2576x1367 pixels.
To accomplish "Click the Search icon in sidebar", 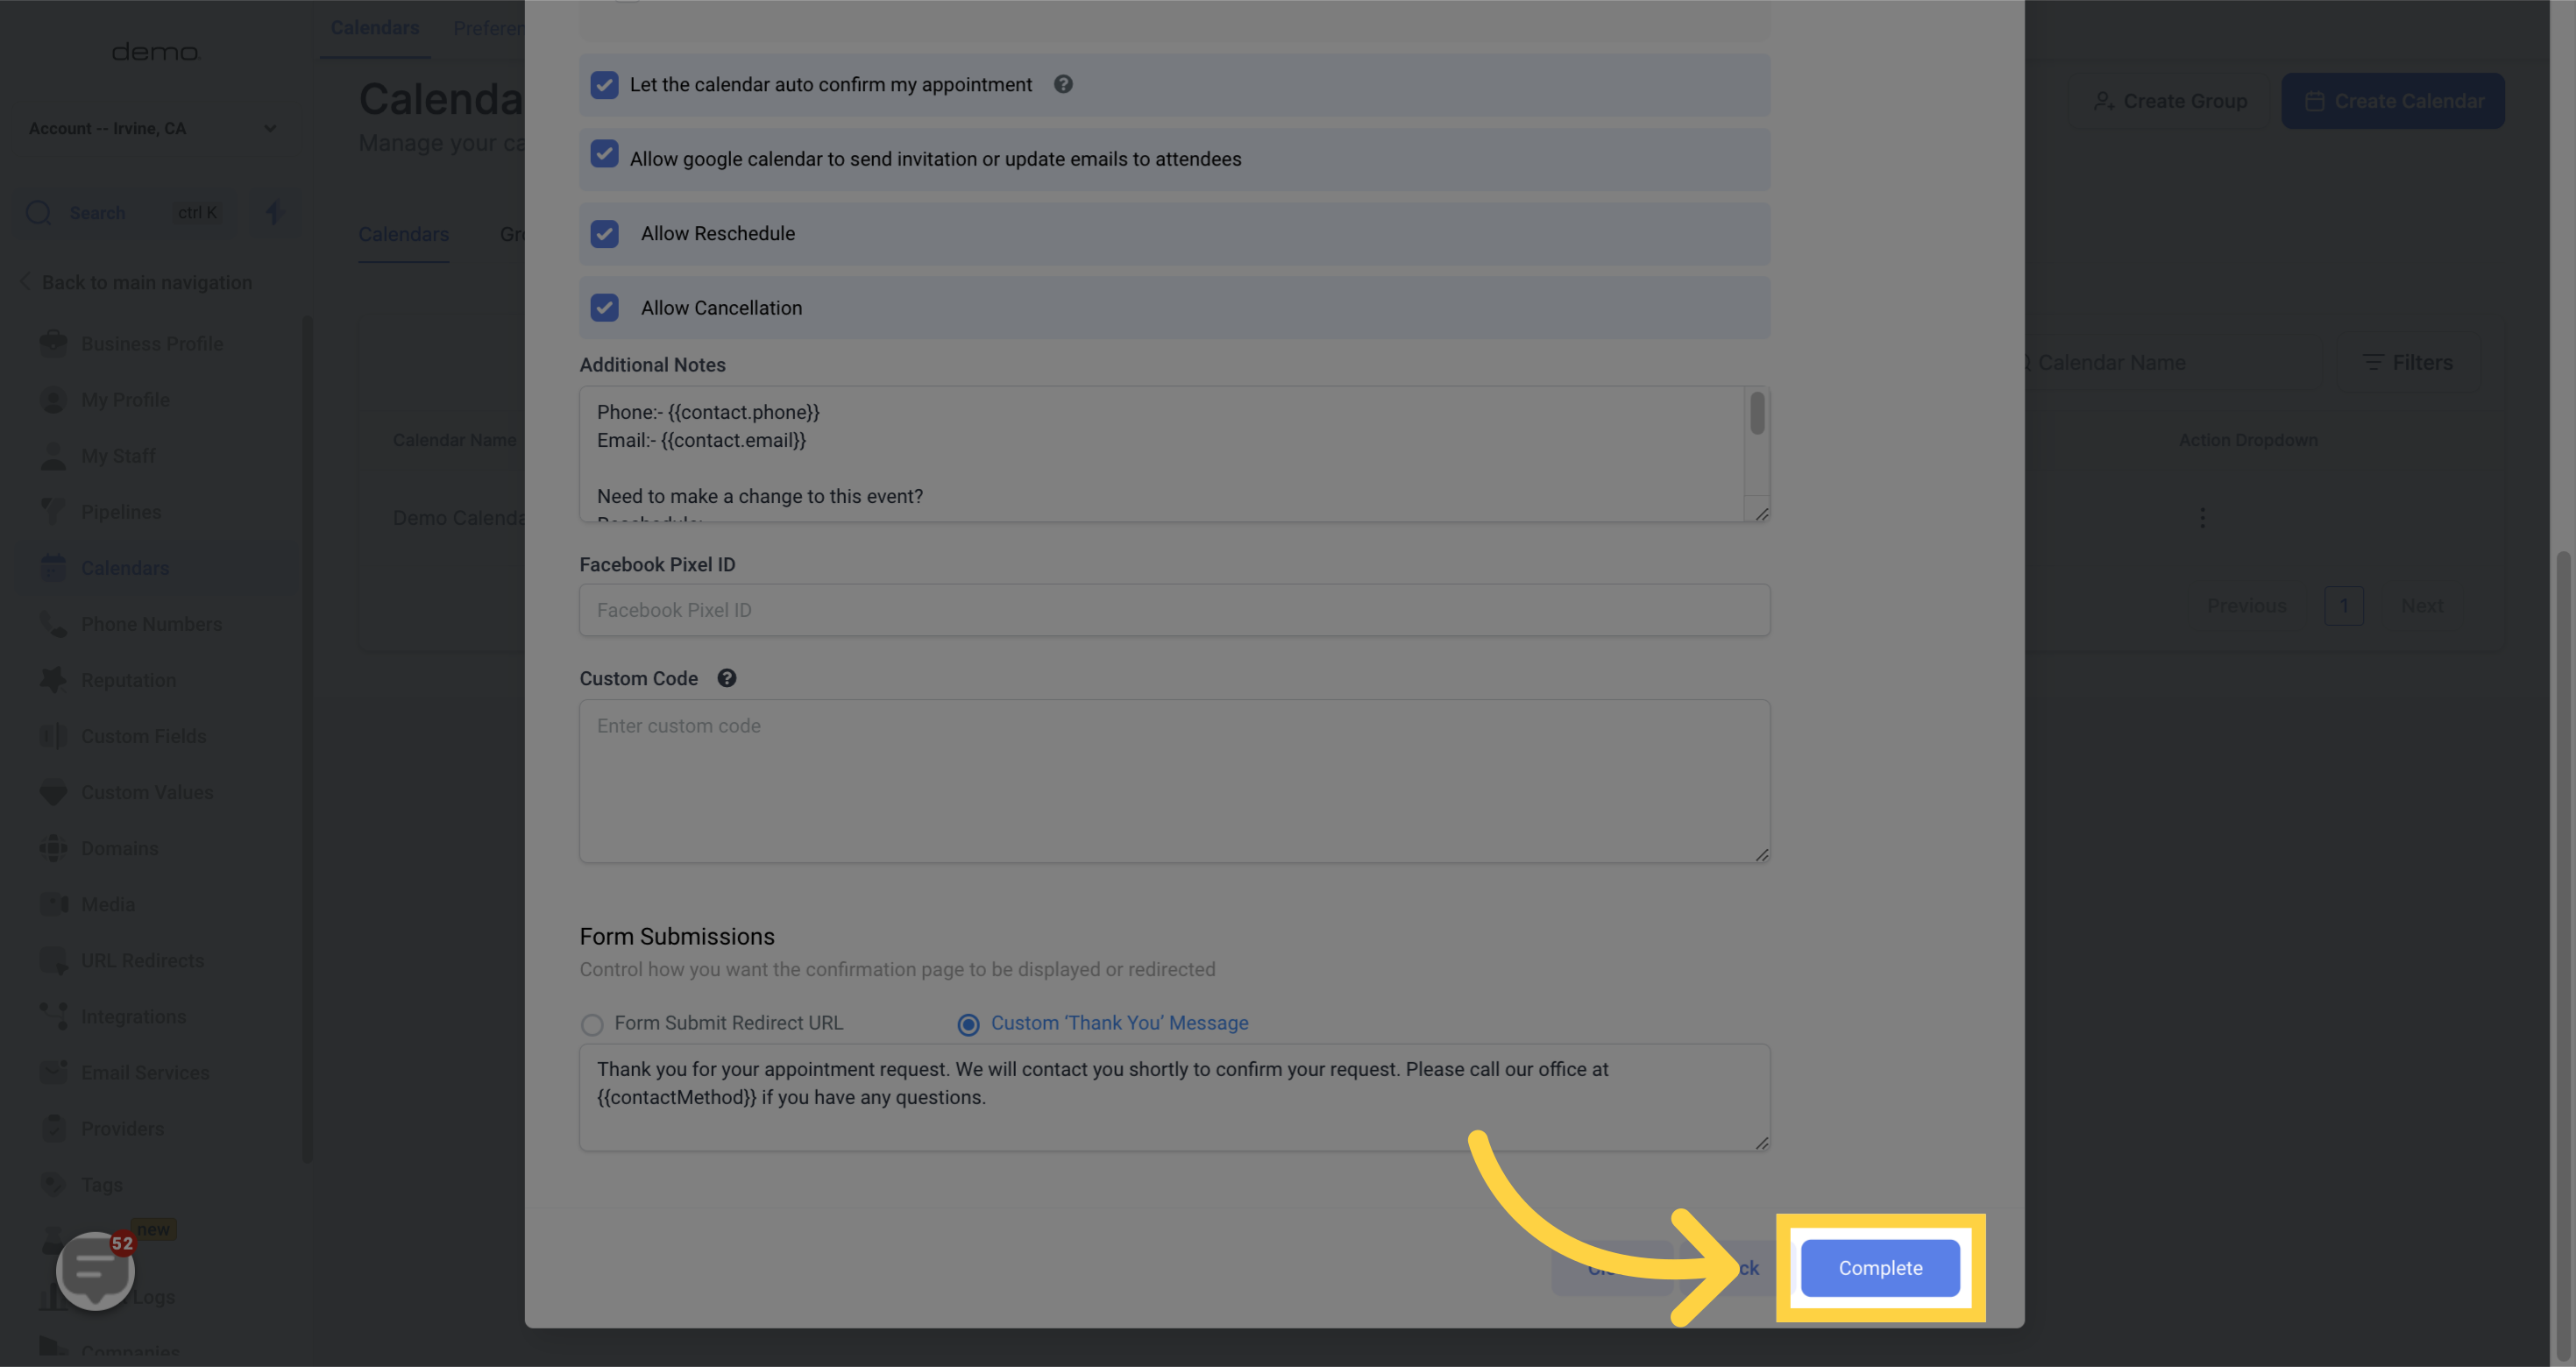I will click(x=38, y=211).
